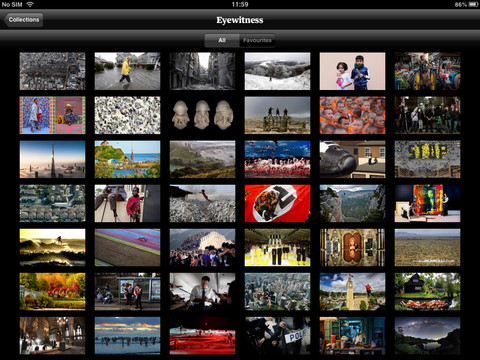Switch to the Favourites tab

click(257, 40)
